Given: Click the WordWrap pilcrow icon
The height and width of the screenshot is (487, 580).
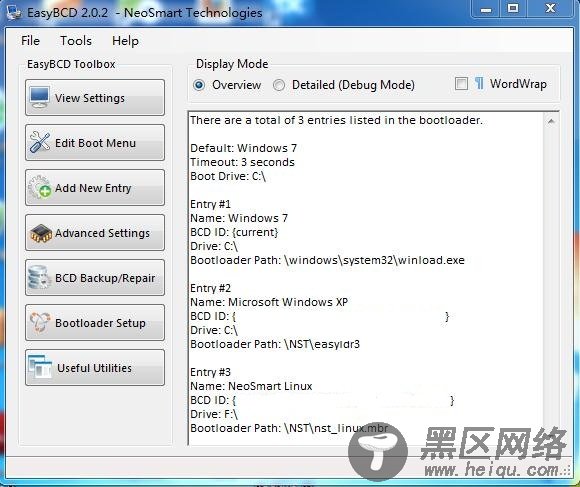Looking at the screenshot, I should (479, 84).
